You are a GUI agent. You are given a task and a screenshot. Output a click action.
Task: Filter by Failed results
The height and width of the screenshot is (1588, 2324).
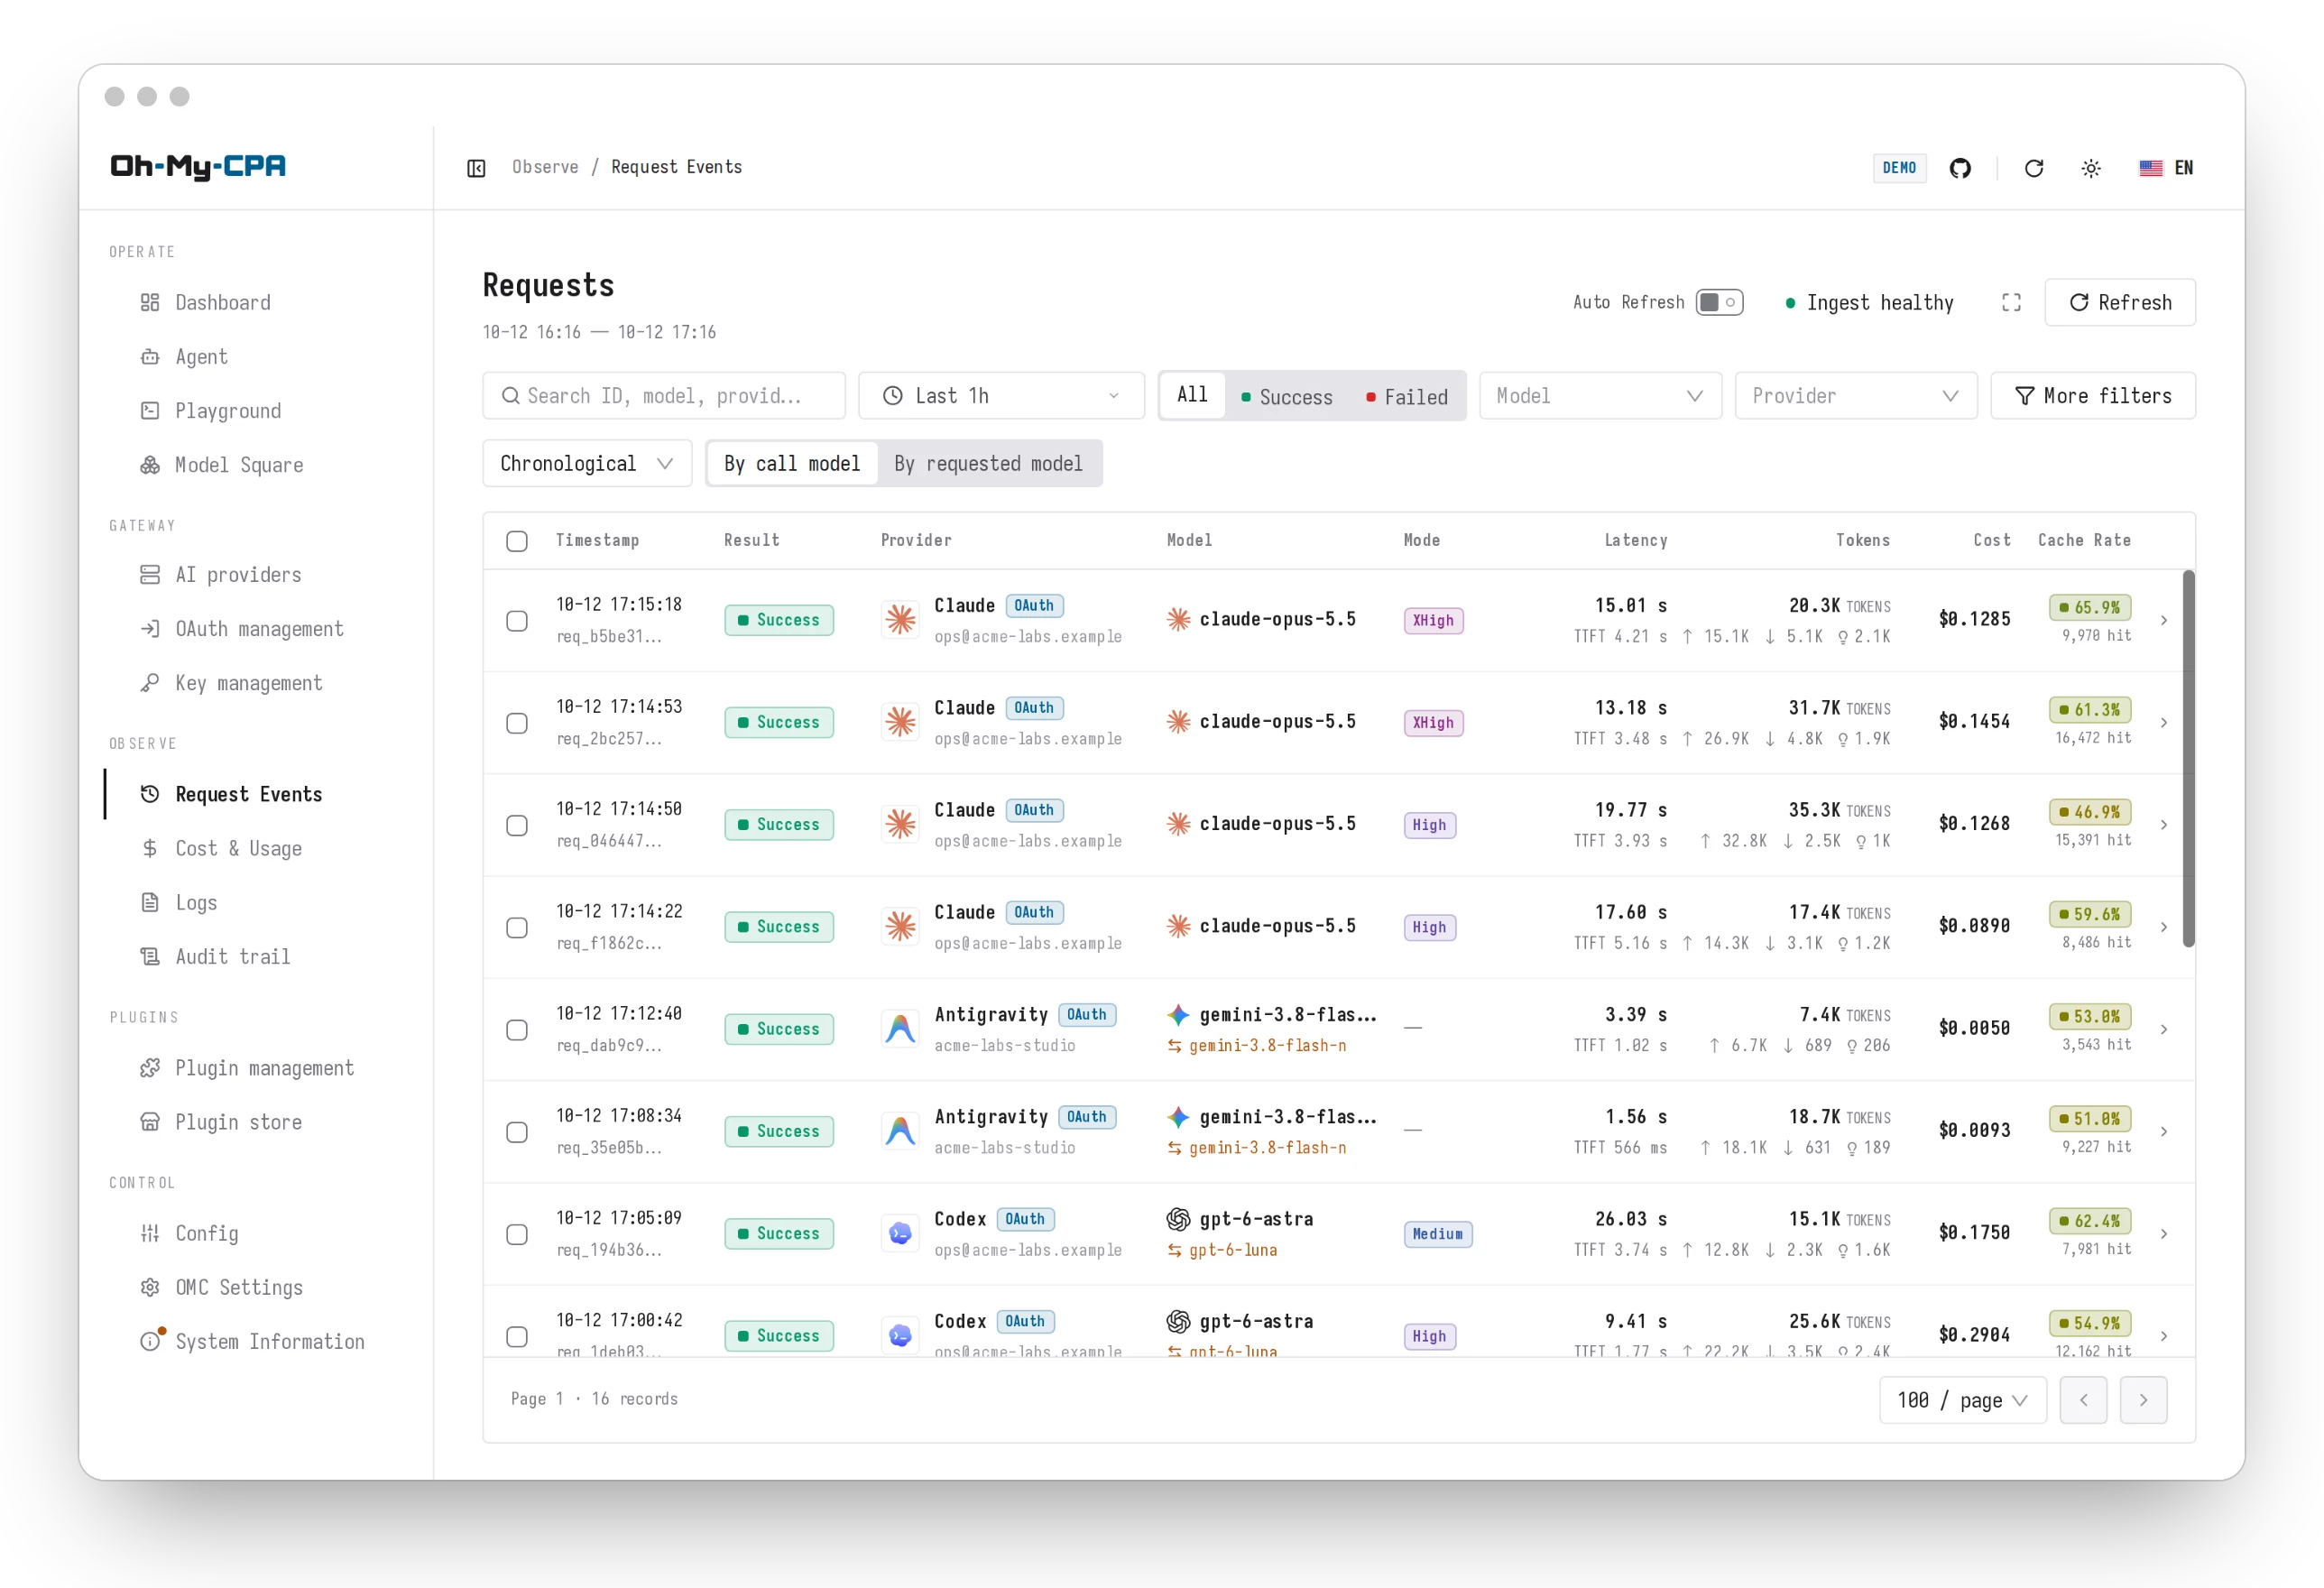[1406, 397]
